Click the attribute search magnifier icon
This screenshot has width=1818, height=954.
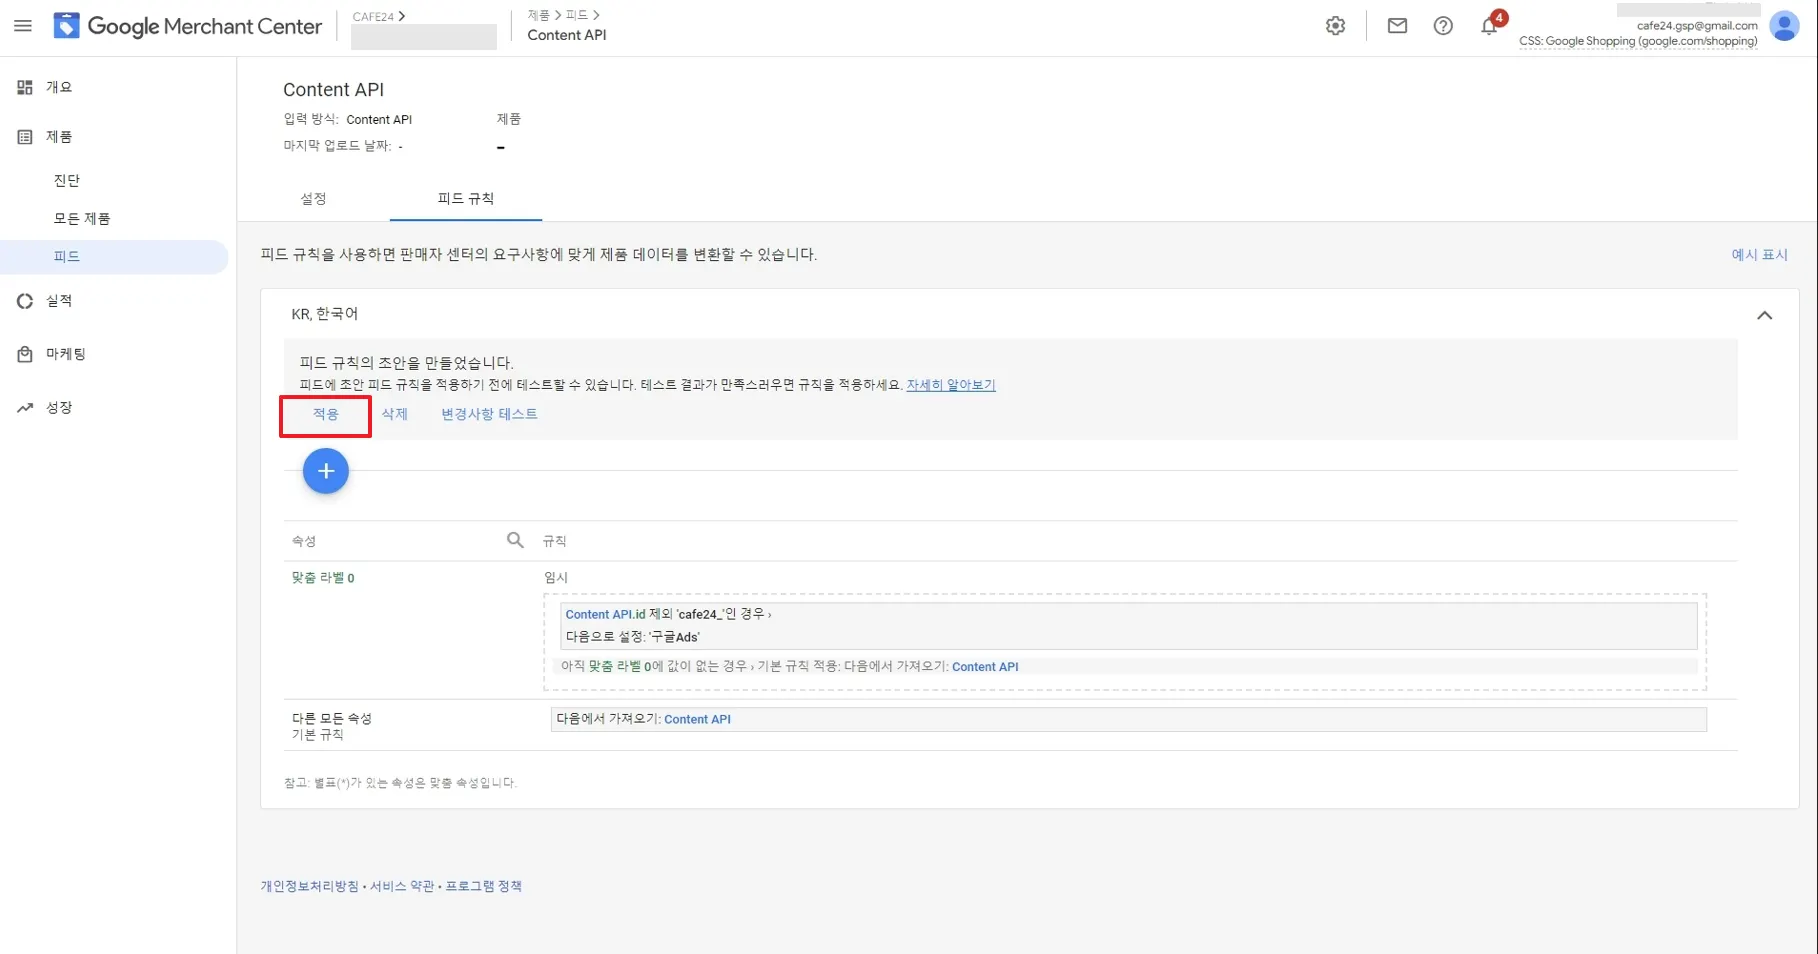pyautogui.click(x=515, y=540)
